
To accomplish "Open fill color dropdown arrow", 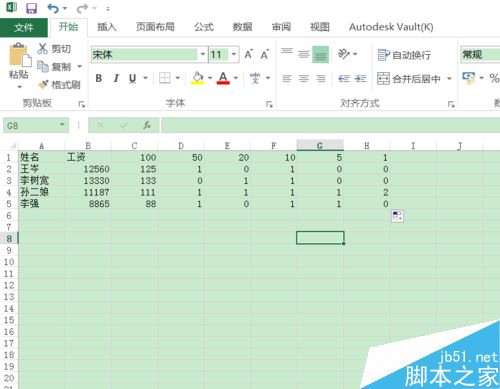I will pos(210,78).
